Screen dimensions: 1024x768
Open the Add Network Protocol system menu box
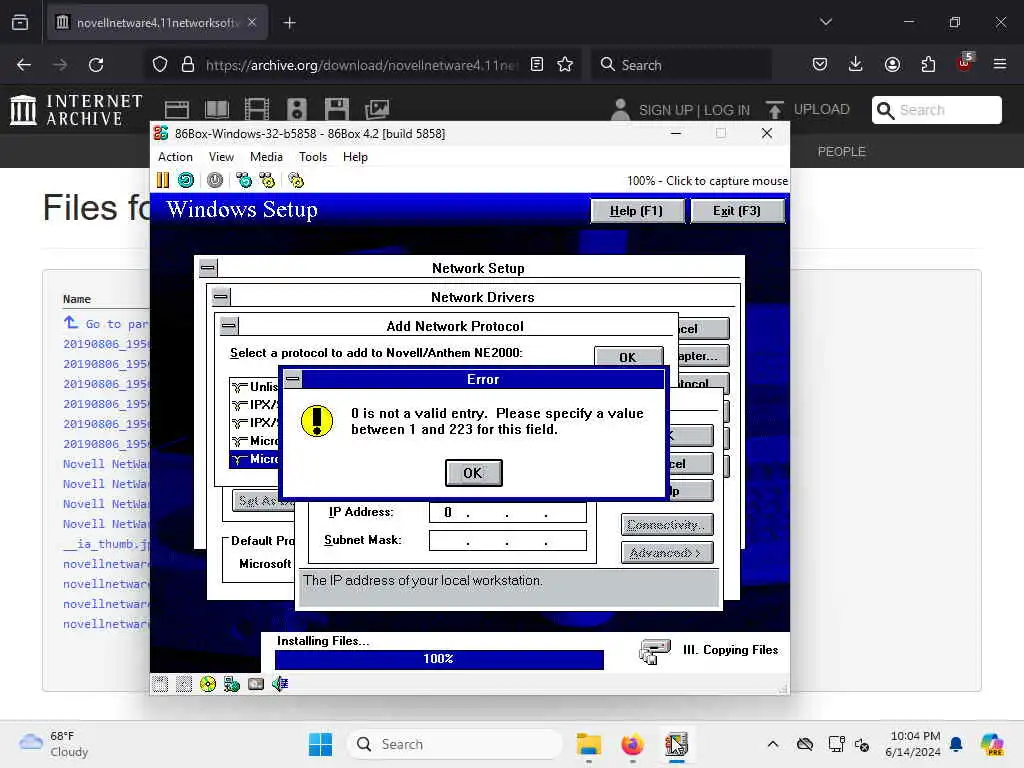pyautogui.click(x=229, y=326)
